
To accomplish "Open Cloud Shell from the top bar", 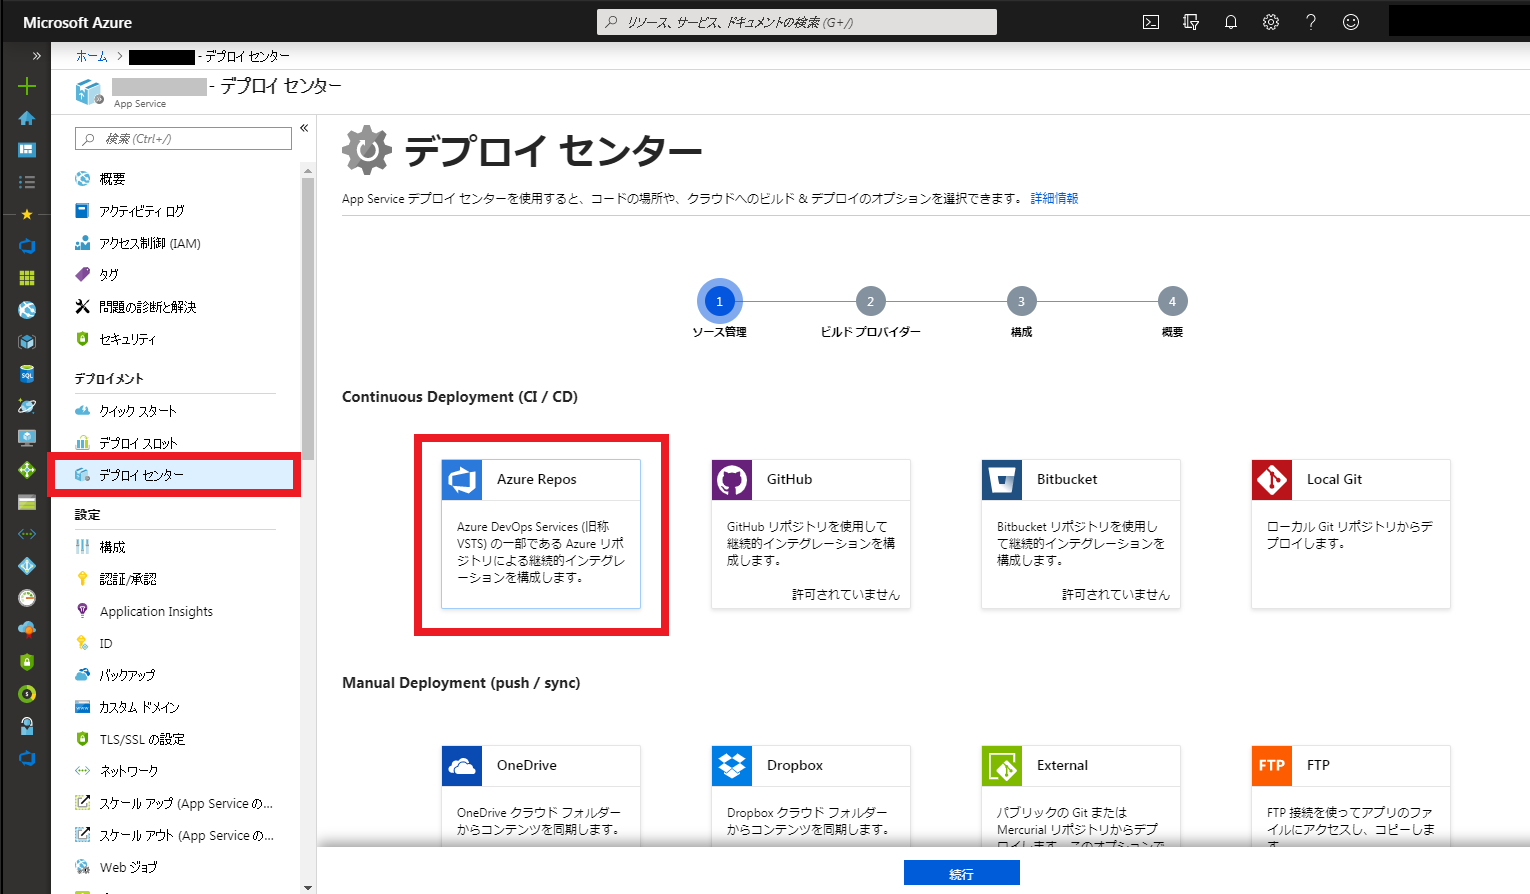I will pyautogui.click(x=1151, y=22).
